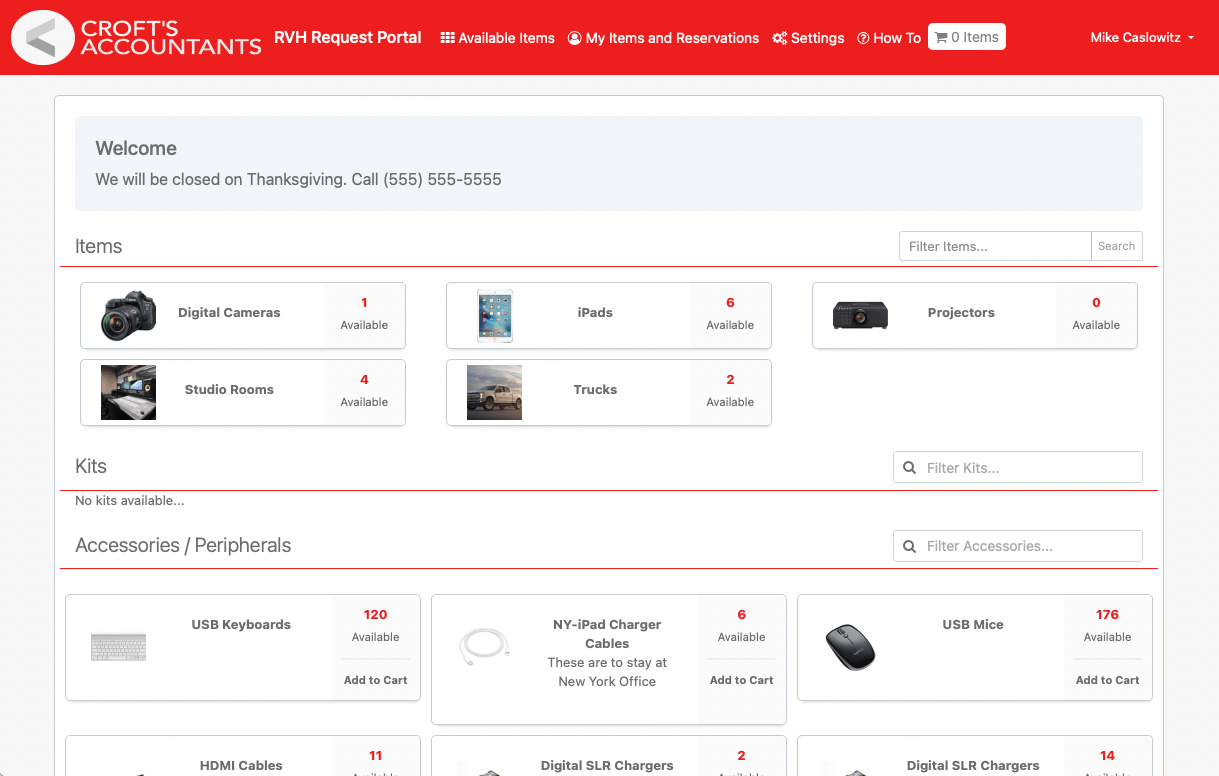
Task: Open Settings via the gears icon
Action: (780, 37)
